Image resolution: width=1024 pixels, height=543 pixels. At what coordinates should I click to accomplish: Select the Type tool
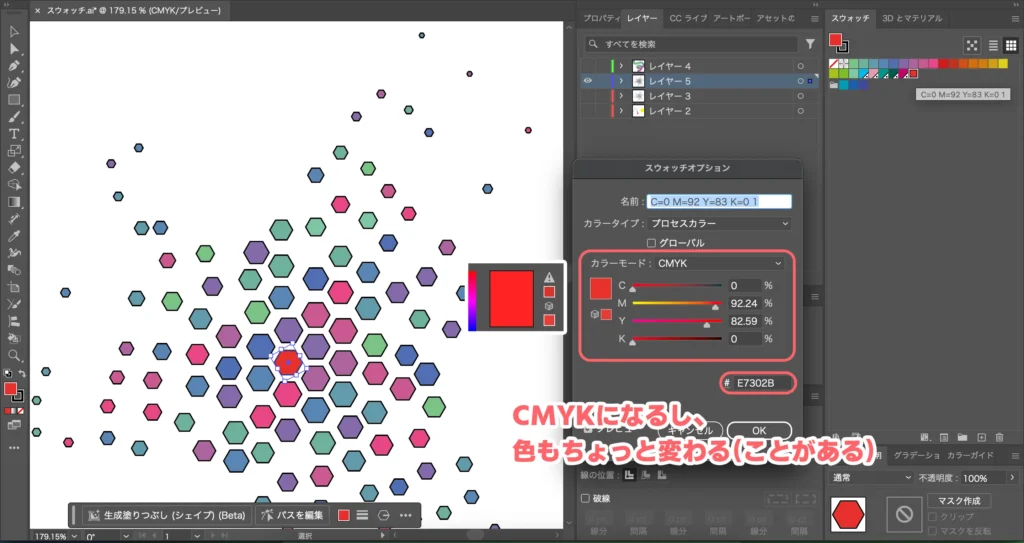point(14,134)
